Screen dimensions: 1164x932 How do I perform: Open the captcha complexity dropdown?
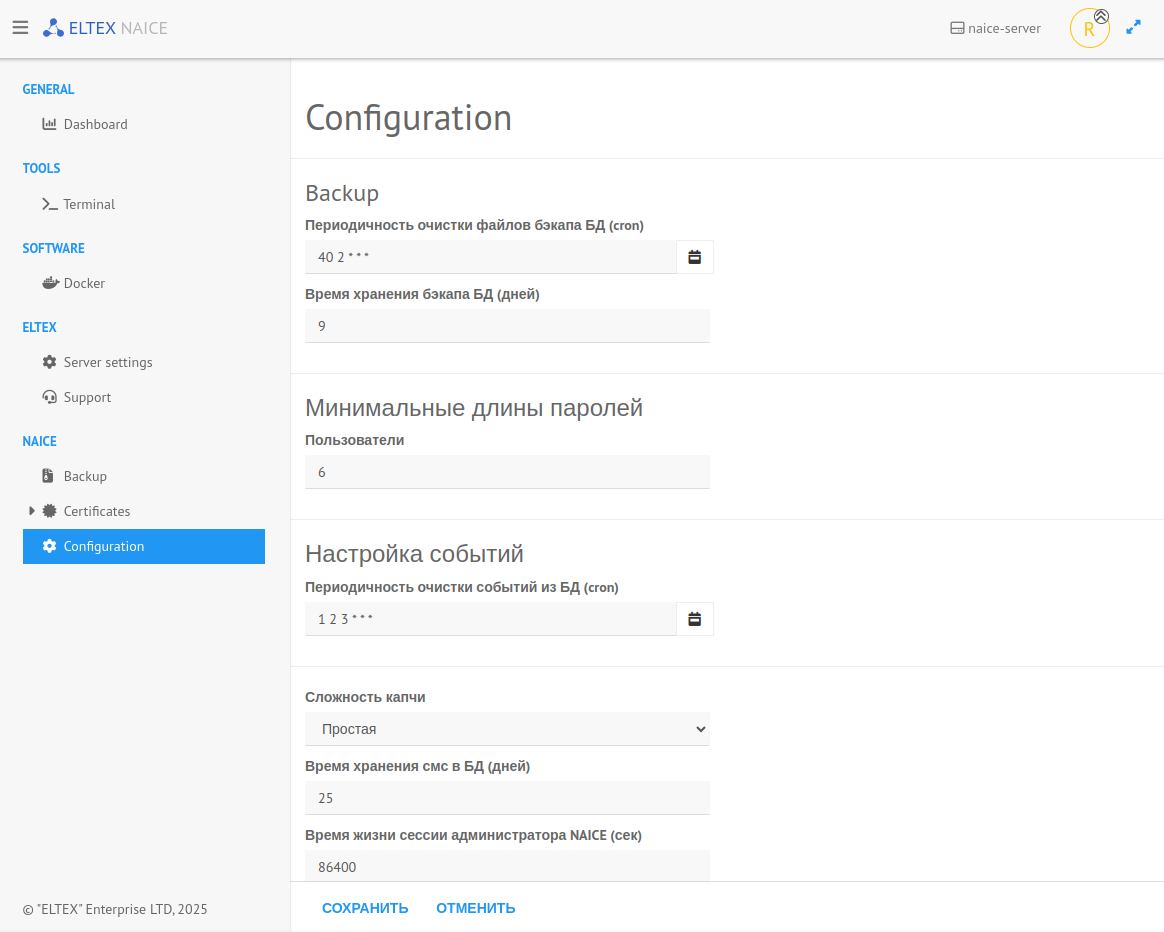click(507, 729)
